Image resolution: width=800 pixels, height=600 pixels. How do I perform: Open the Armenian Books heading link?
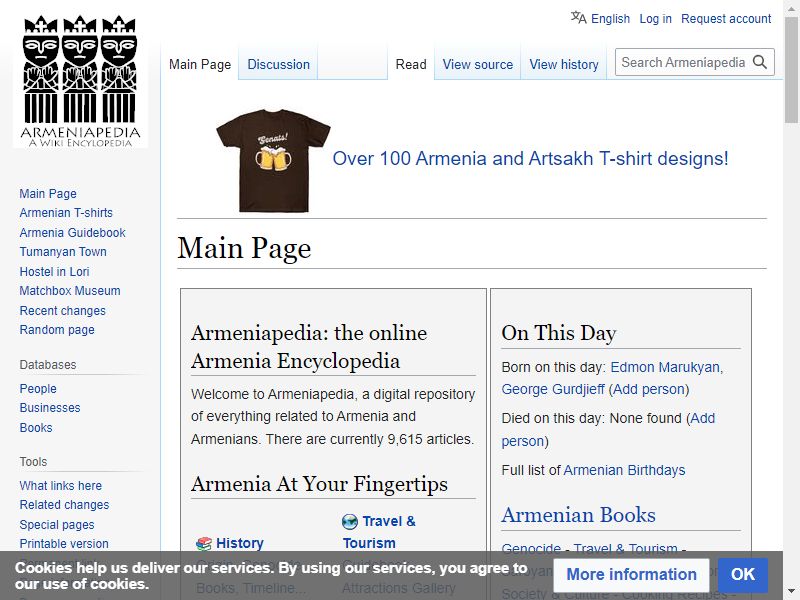point(579,515)
